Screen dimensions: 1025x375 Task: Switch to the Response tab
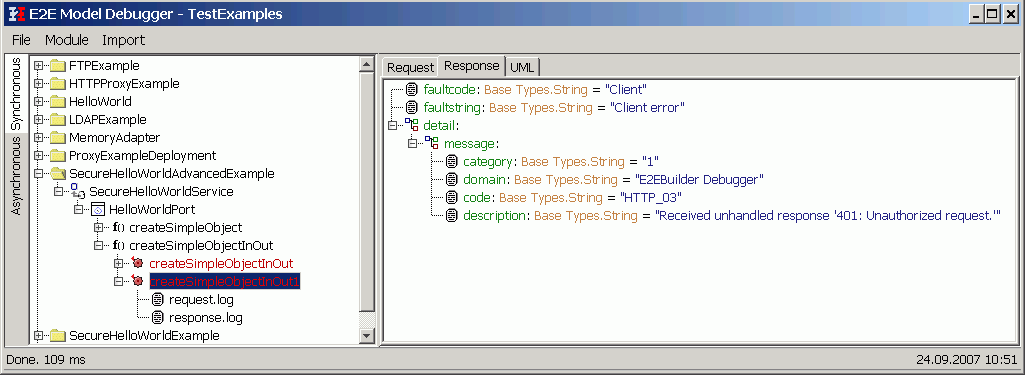[x=471, y=66]
